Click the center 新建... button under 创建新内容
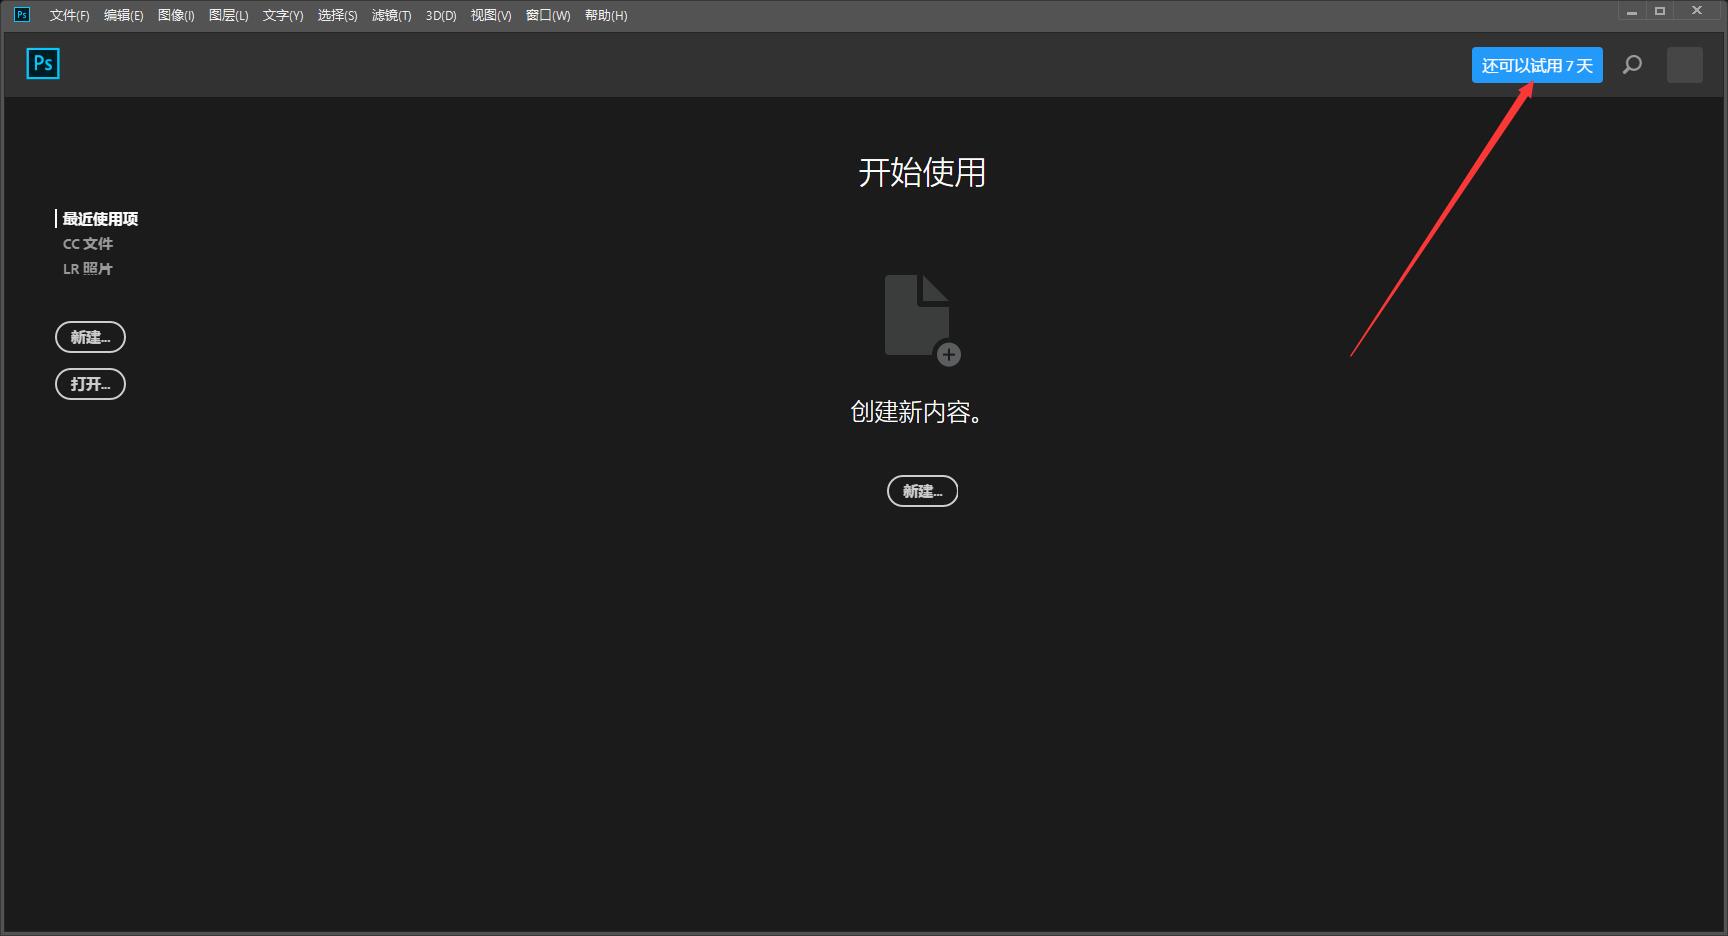 921,491
